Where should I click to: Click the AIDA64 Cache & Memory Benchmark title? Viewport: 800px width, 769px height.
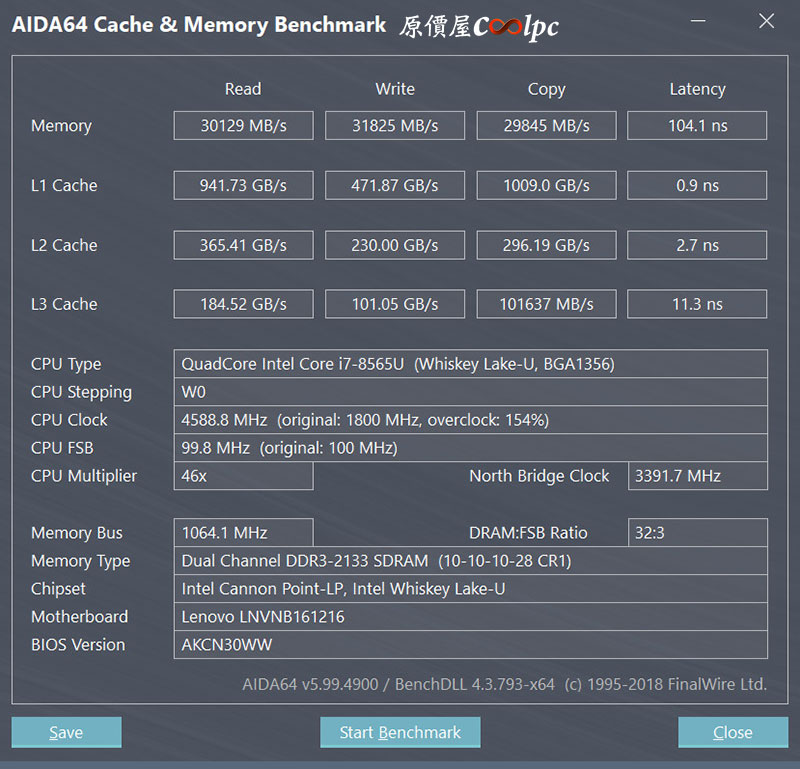(x=198, y=25)
